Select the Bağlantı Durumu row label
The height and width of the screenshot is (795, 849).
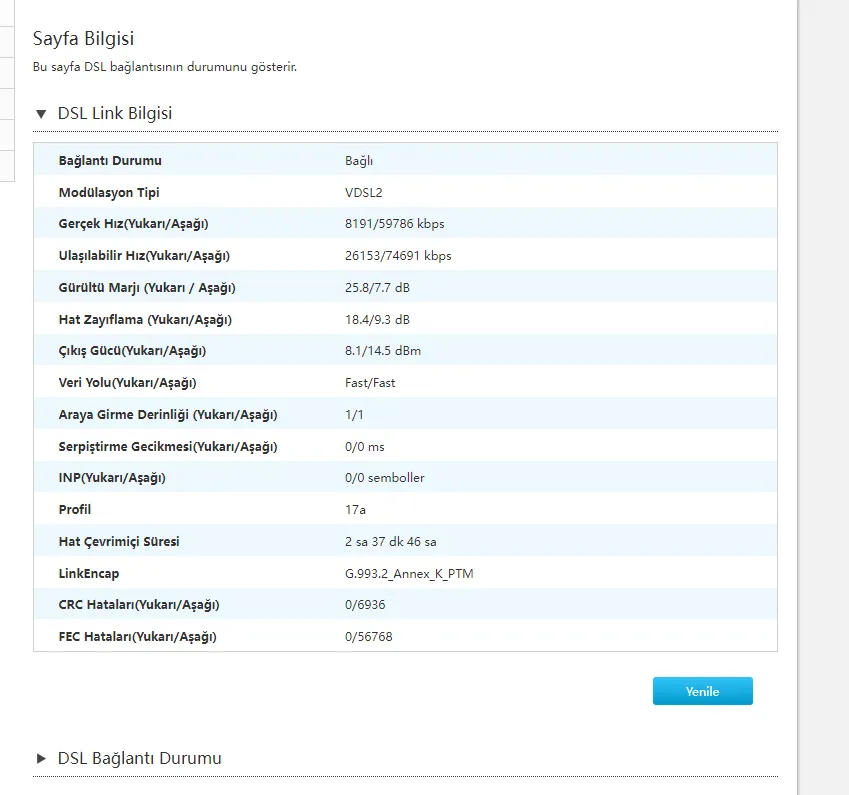110,161
